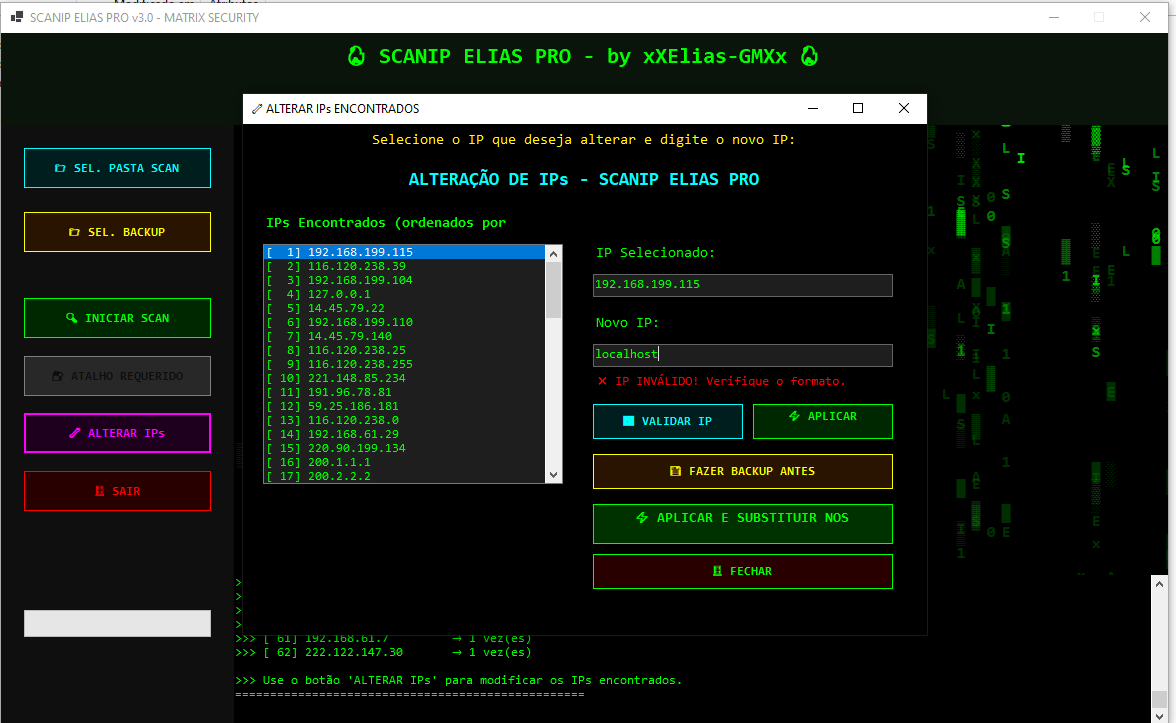Select list row 200.2.2.2

[404, 476]
